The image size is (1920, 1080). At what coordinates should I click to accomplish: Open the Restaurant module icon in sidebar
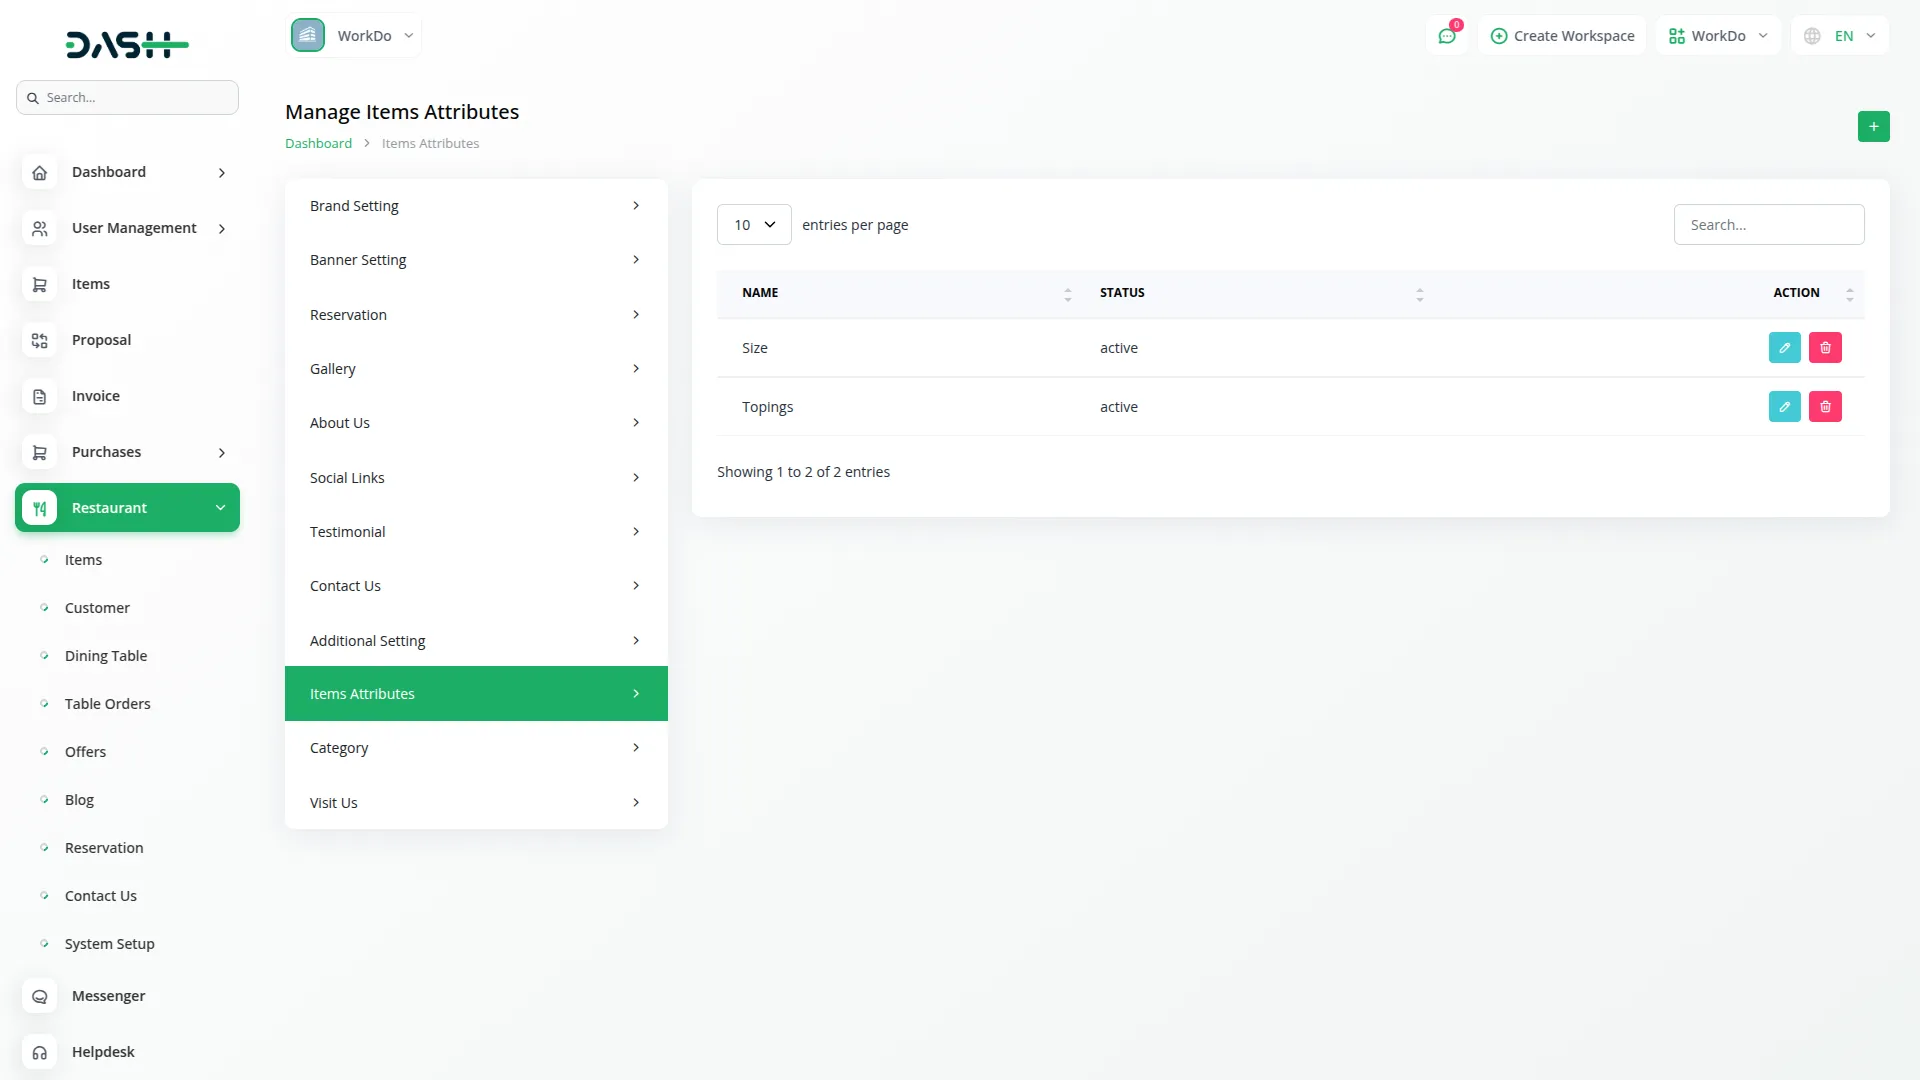click(39, 508)
